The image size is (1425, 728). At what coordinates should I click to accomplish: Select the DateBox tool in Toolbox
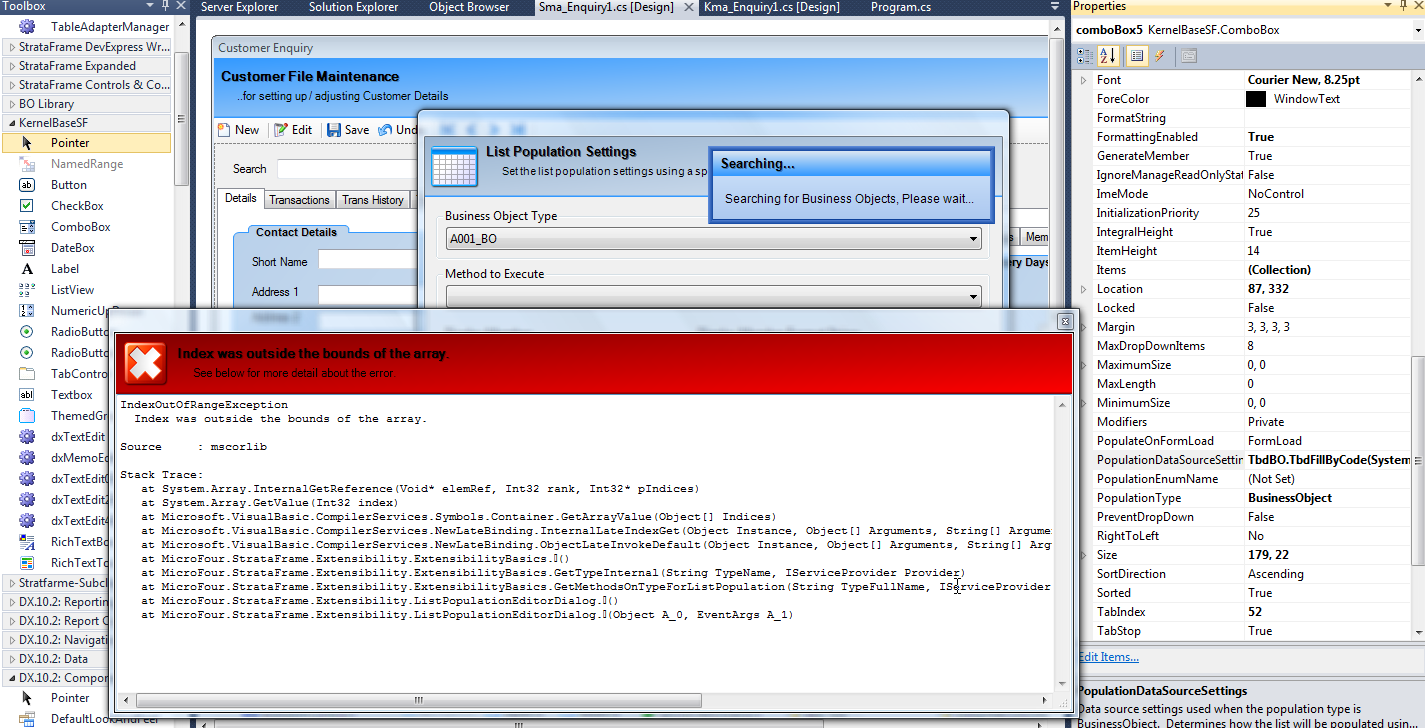click(x=72, y=248)
